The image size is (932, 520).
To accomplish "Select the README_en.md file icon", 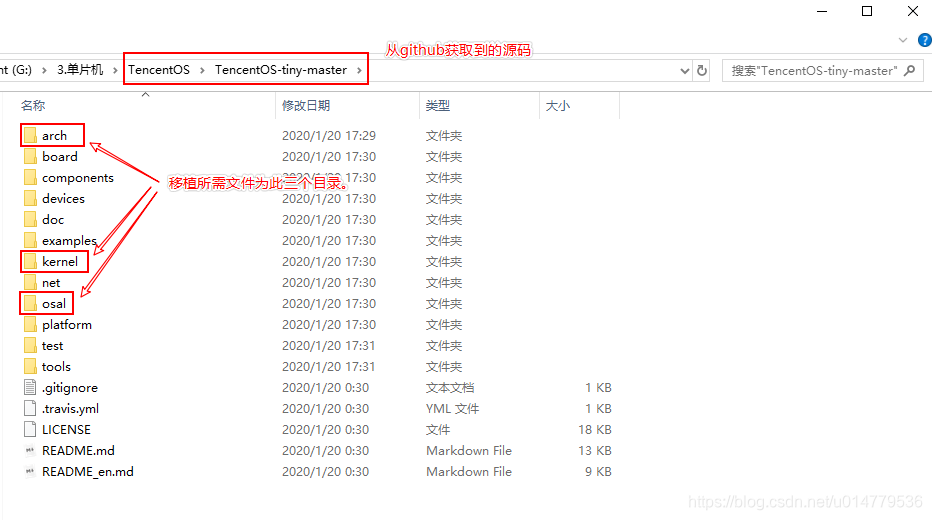I will pyautogui.click(x=30, y=471).
